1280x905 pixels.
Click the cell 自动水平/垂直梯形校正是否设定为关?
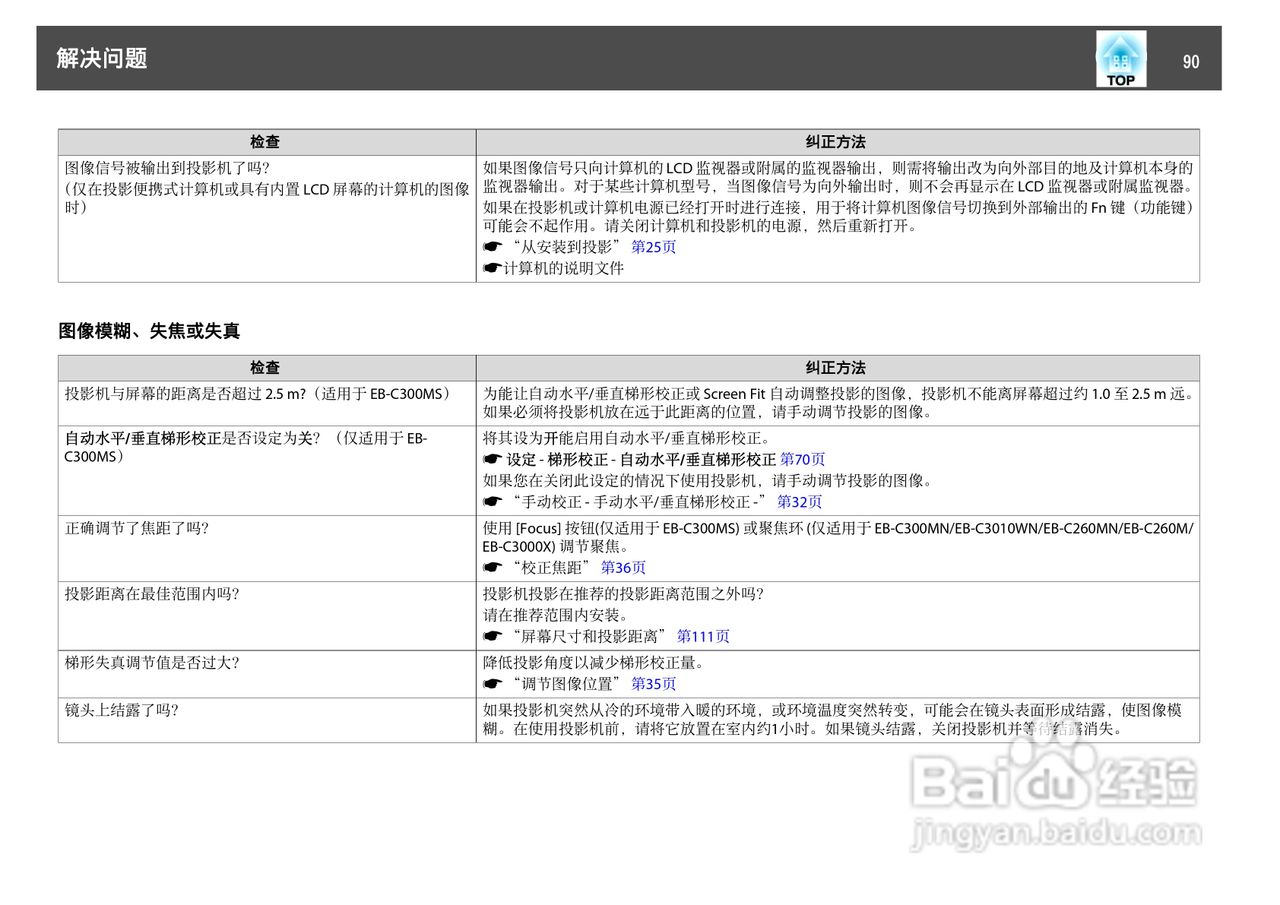click(267, 471)
